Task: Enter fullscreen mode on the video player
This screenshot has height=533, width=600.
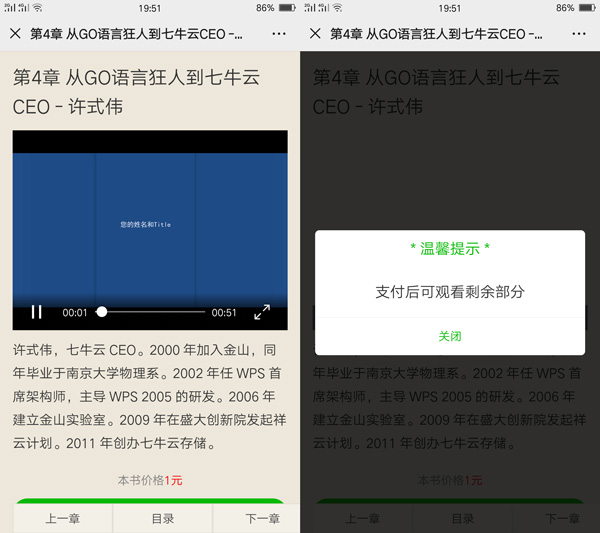Action: [x=262, y=312]
